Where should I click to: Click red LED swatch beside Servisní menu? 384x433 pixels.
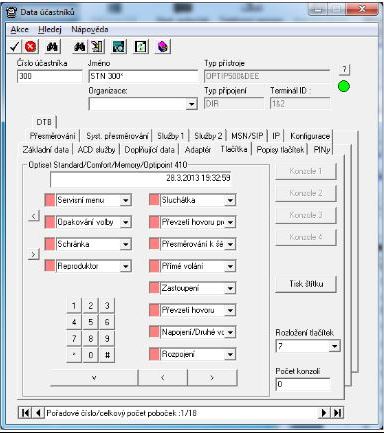[50, 200]
